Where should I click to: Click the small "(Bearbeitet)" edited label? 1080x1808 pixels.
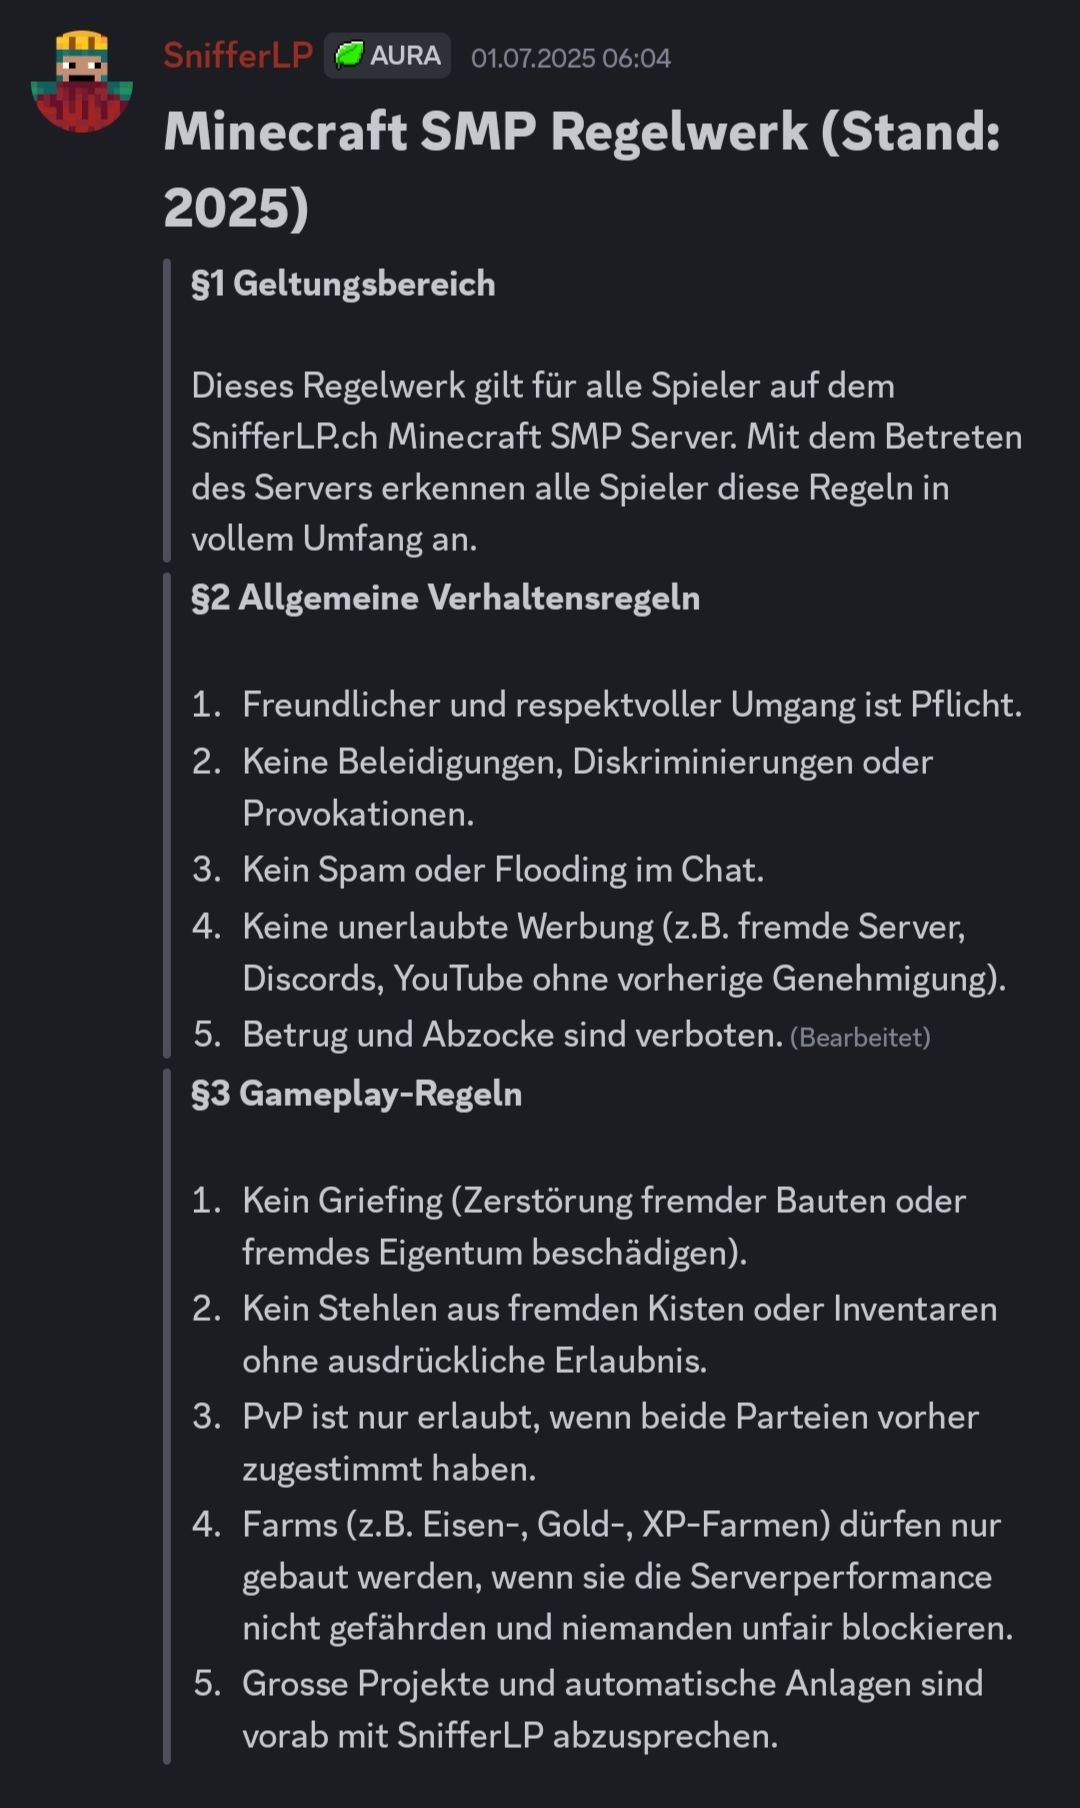pyautogui.click(x=860, y=1038)
